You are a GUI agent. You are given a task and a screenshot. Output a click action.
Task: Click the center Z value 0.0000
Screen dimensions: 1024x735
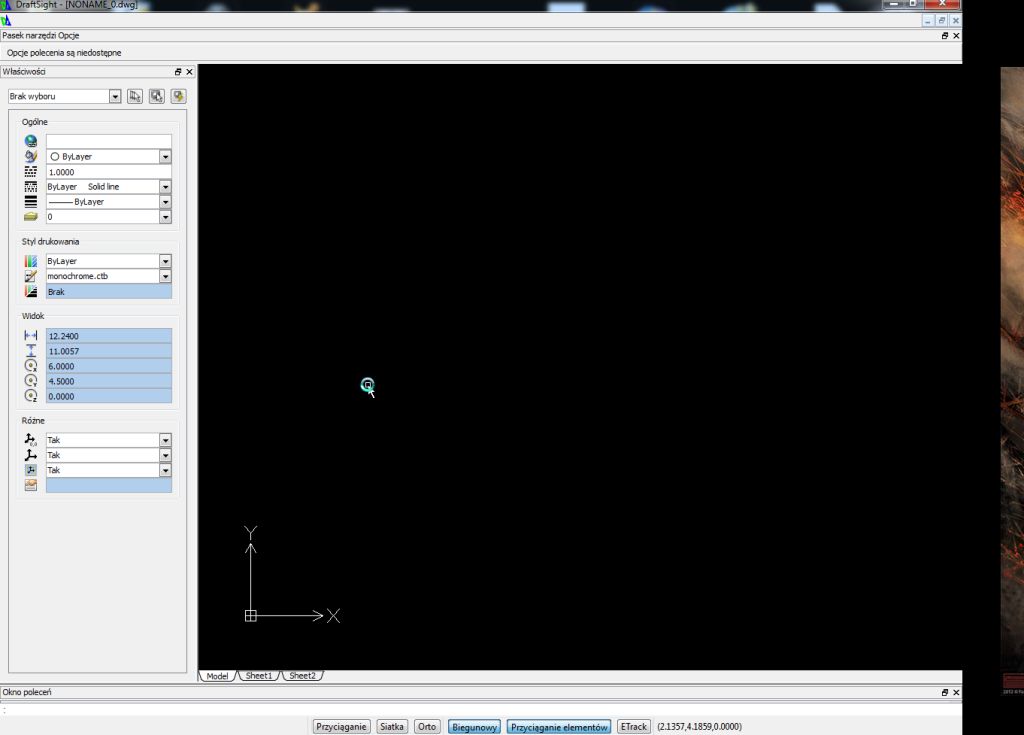[109, 396]
